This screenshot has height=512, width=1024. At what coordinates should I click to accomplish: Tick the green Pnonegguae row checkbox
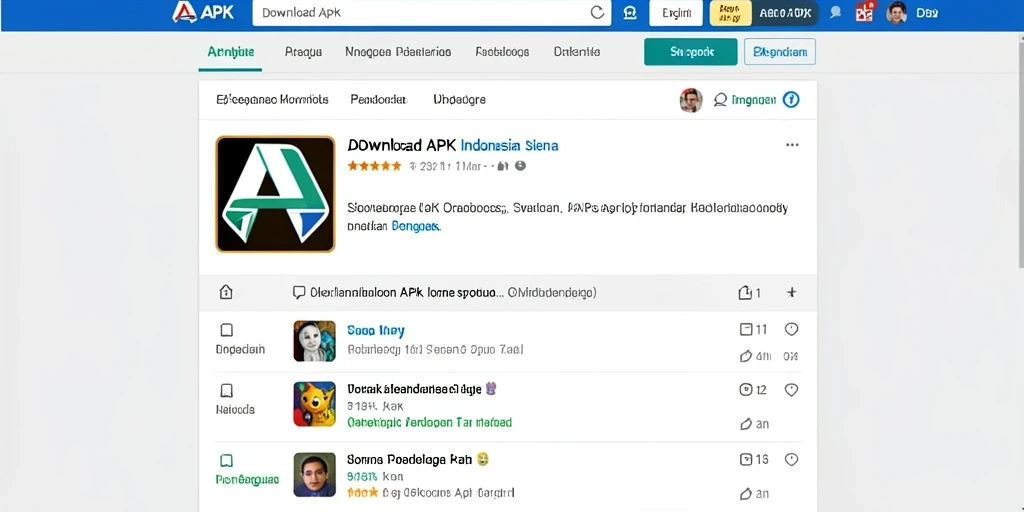pyautogui.click(x=227, y=461)
